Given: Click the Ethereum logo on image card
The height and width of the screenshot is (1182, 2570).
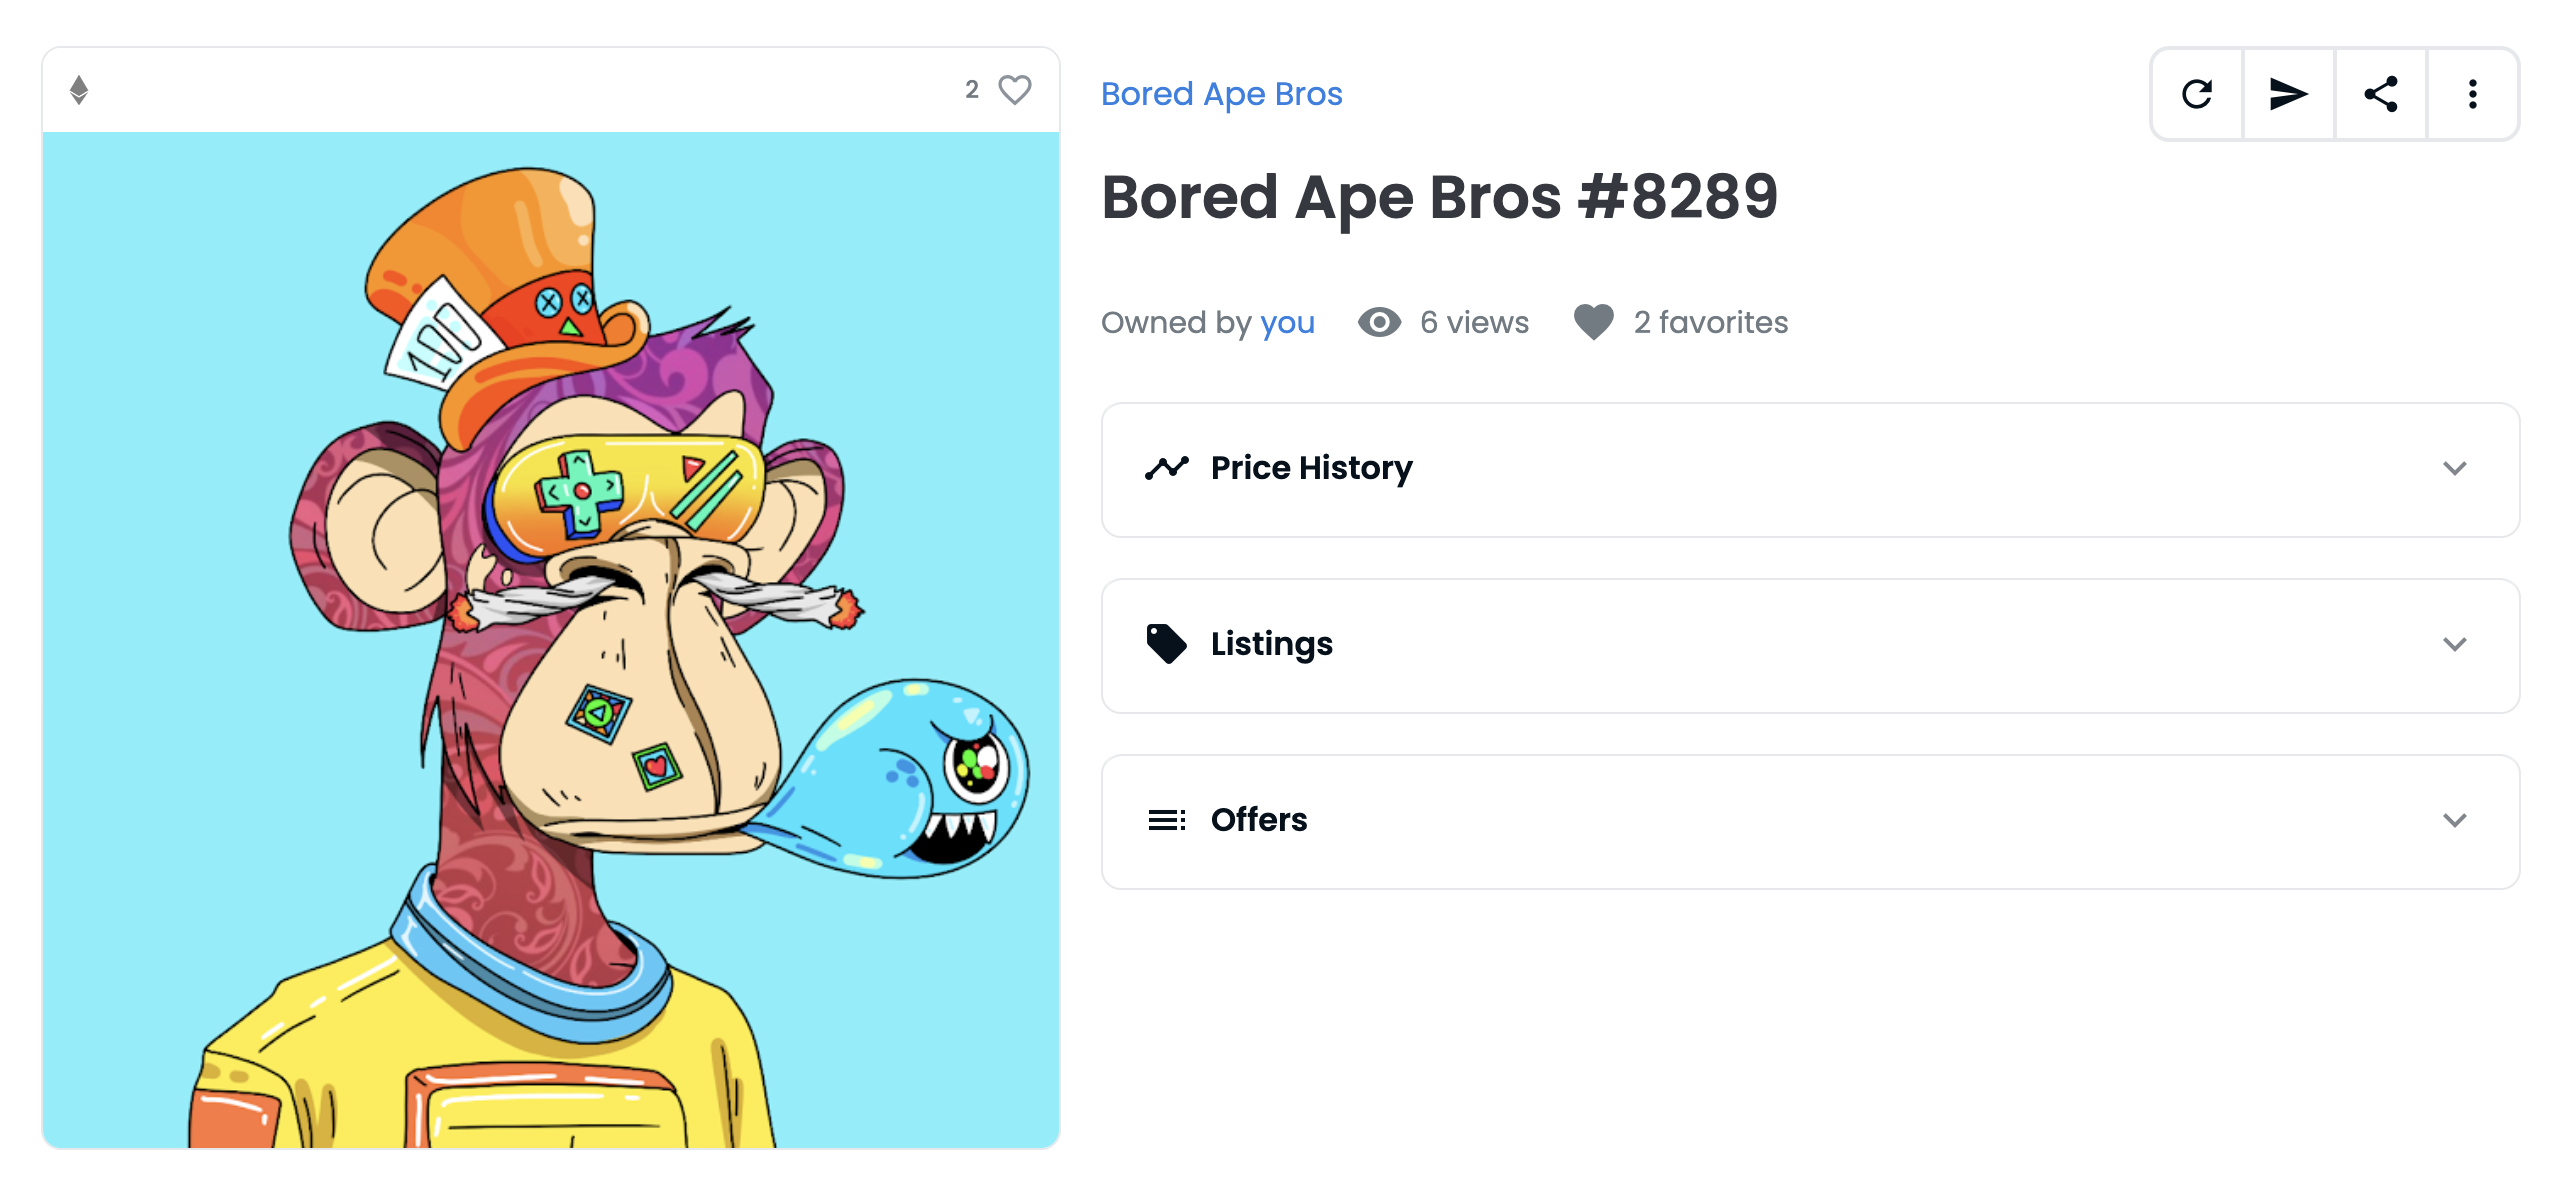Looking at the screenshot, I should pos(79,90).
